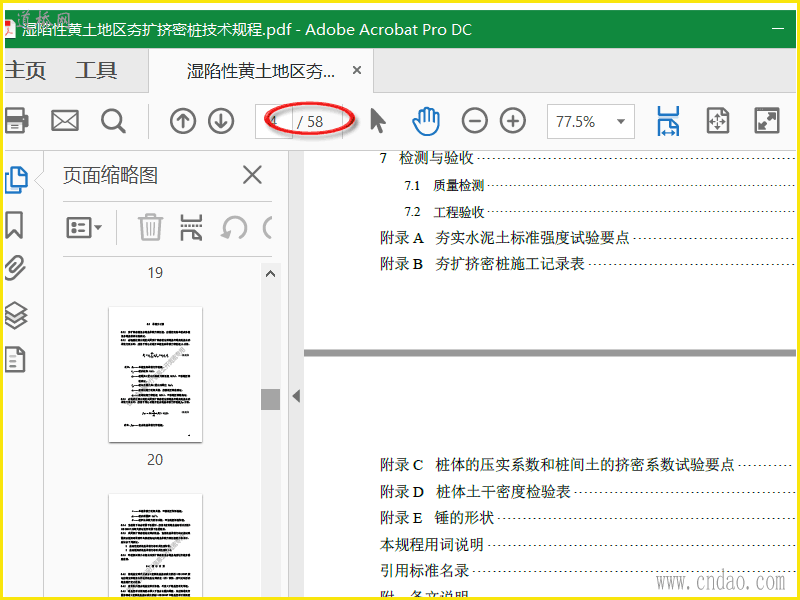Click entry 附录 C 桩体的压实系数

click(x=557, y=465)
